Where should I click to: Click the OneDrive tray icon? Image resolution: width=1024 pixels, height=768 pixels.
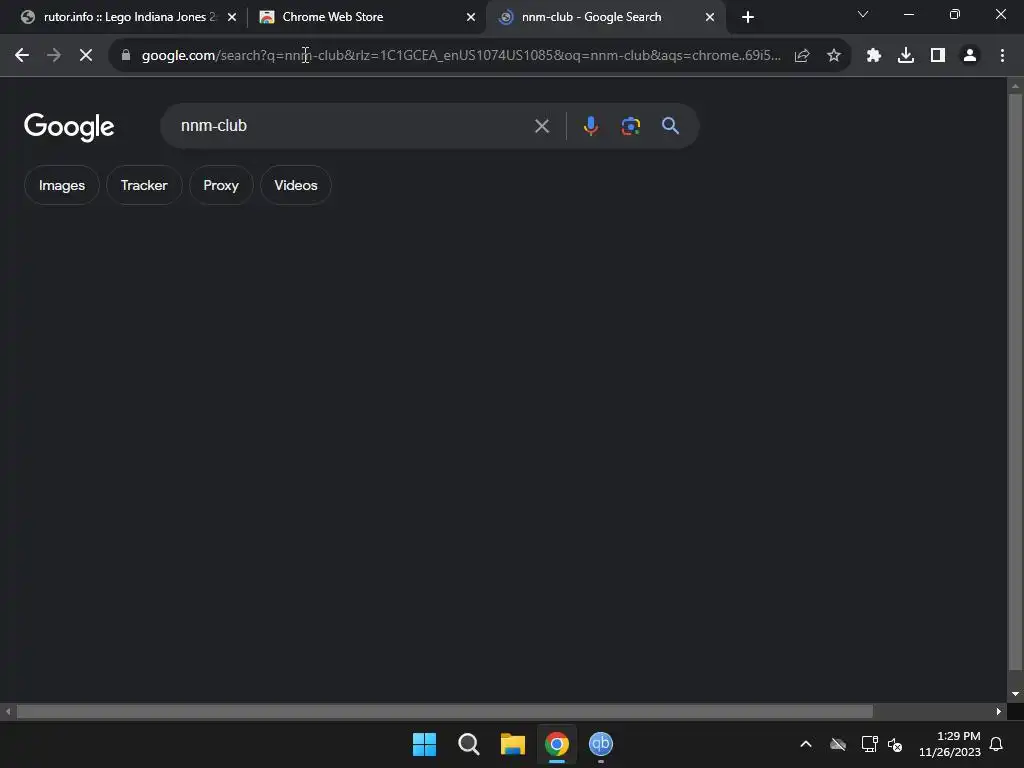coord(838,744)
